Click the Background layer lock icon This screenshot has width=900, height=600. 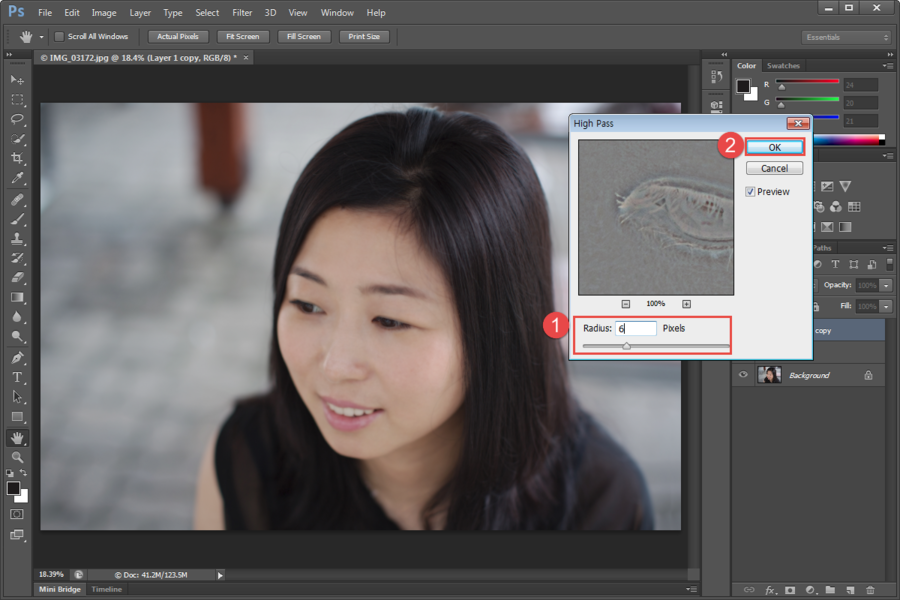tap(868, 375)
